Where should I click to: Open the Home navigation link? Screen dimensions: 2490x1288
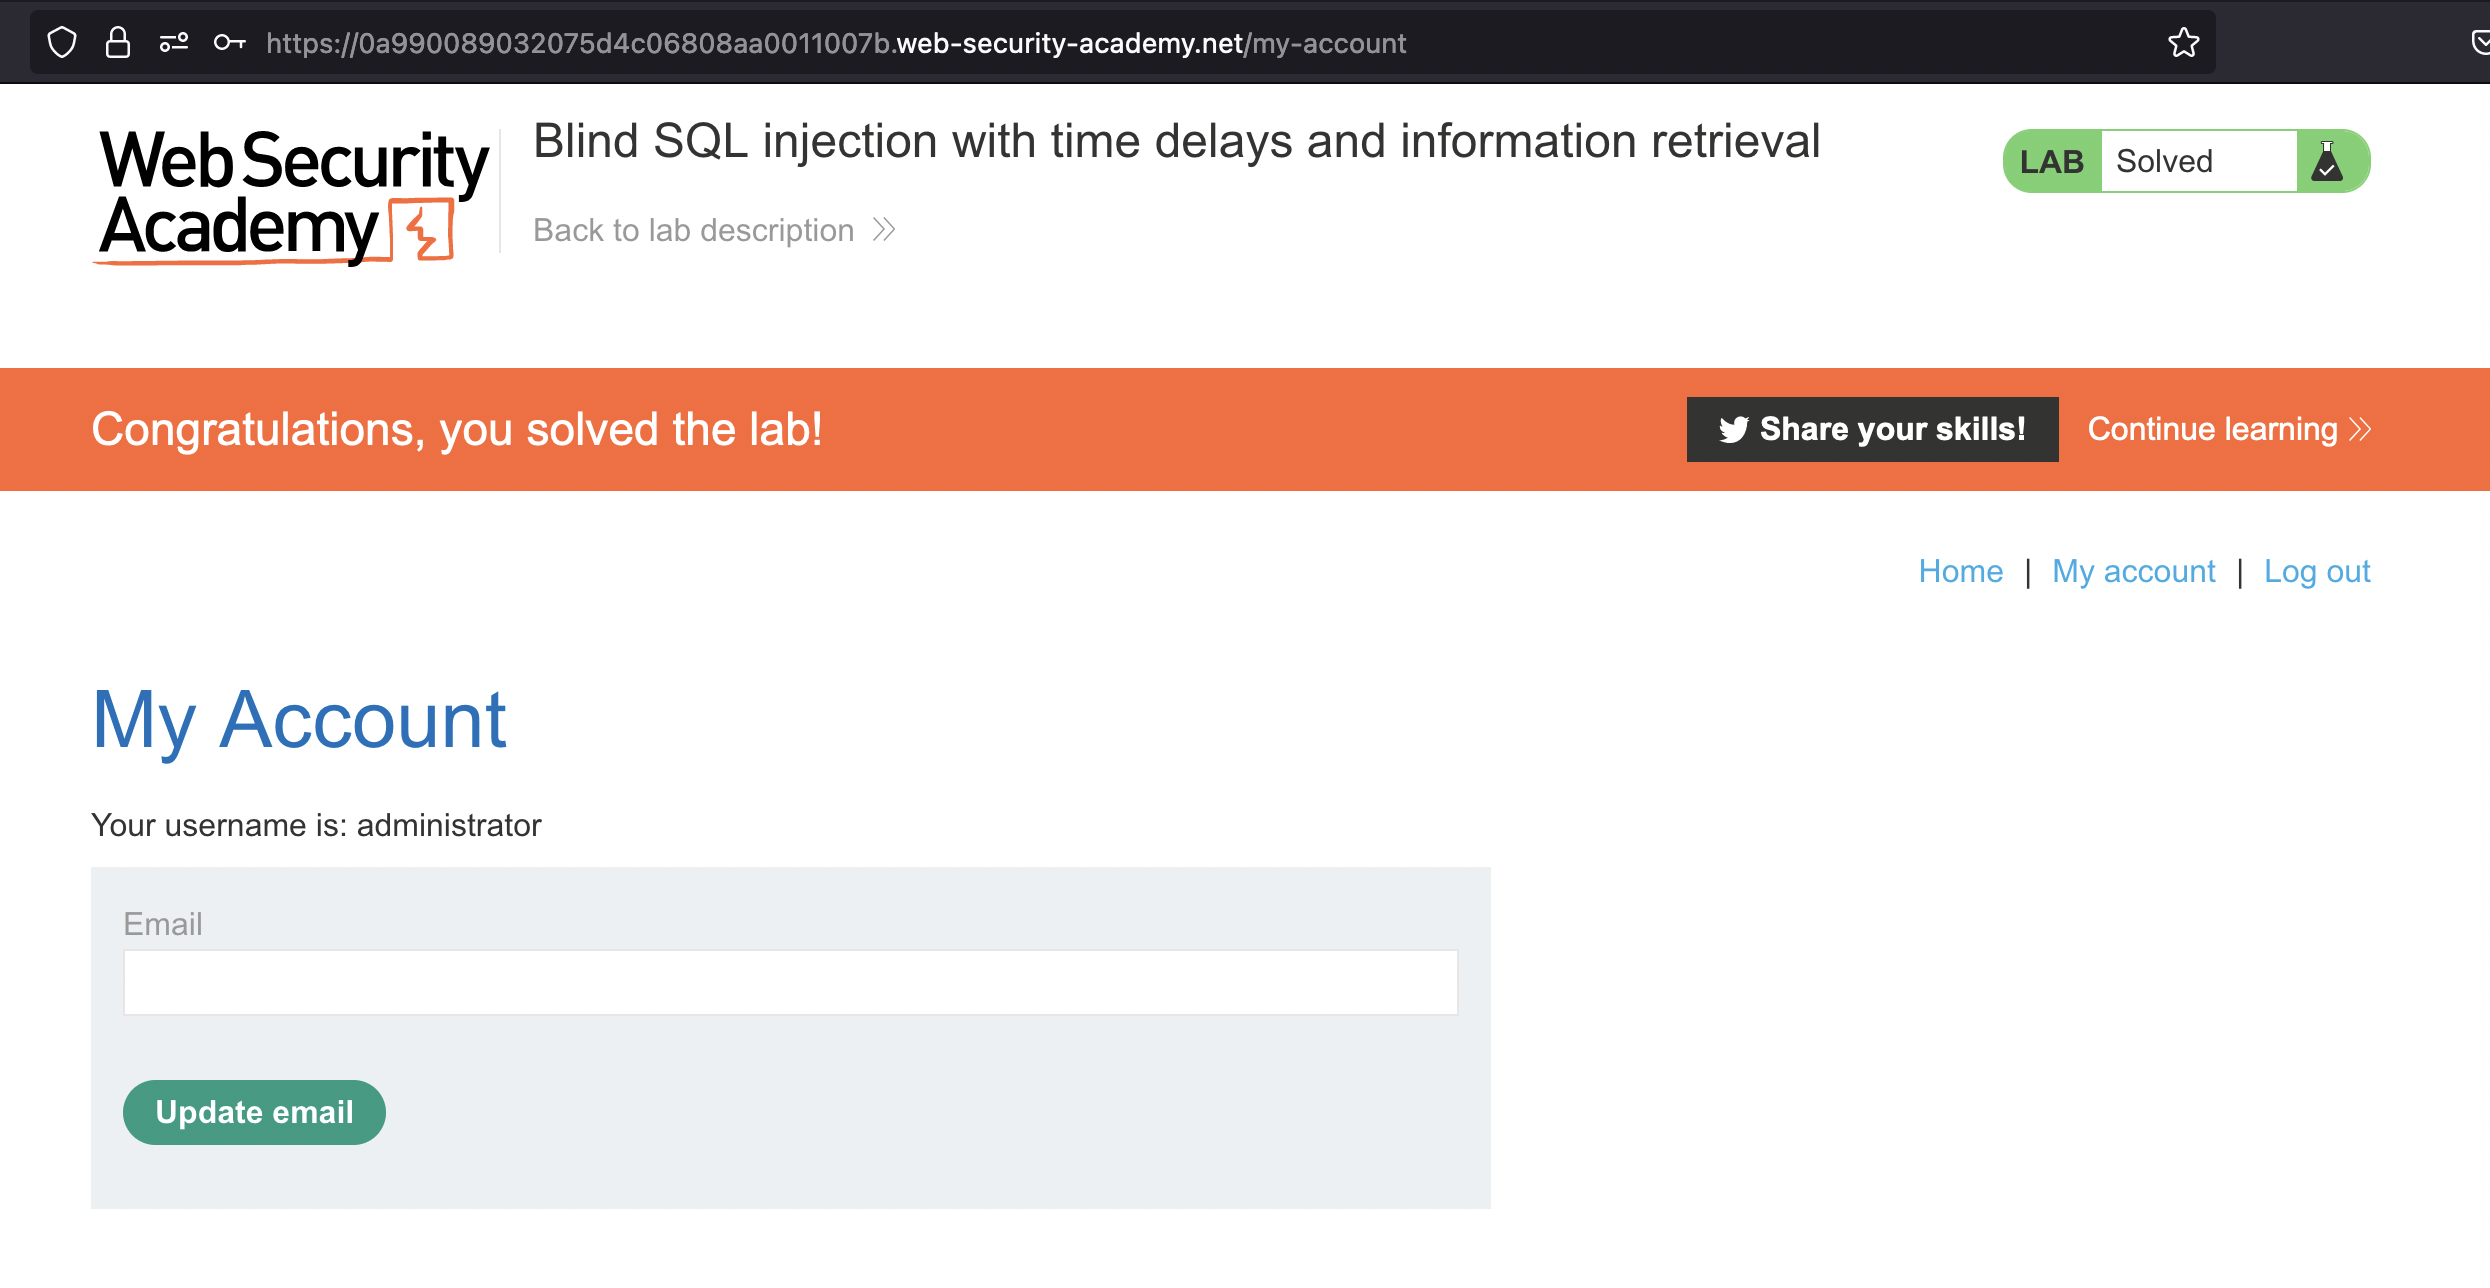[x=1960, y=571]
